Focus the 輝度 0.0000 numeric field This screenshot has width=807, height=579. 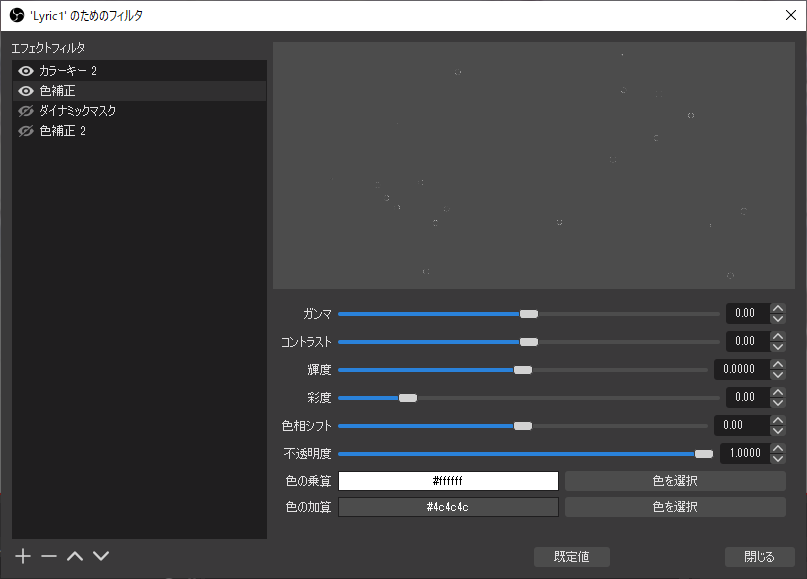(742, 370)
